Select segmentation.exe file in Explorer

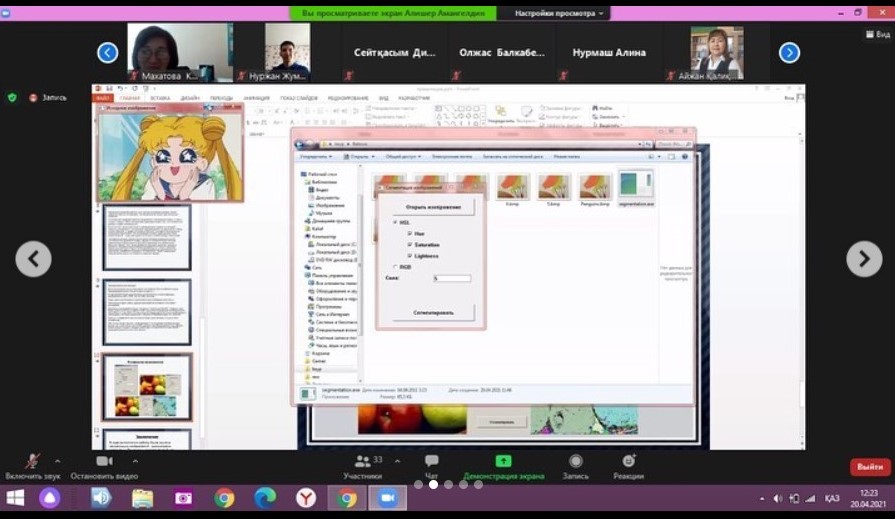(x=636, y=188)
